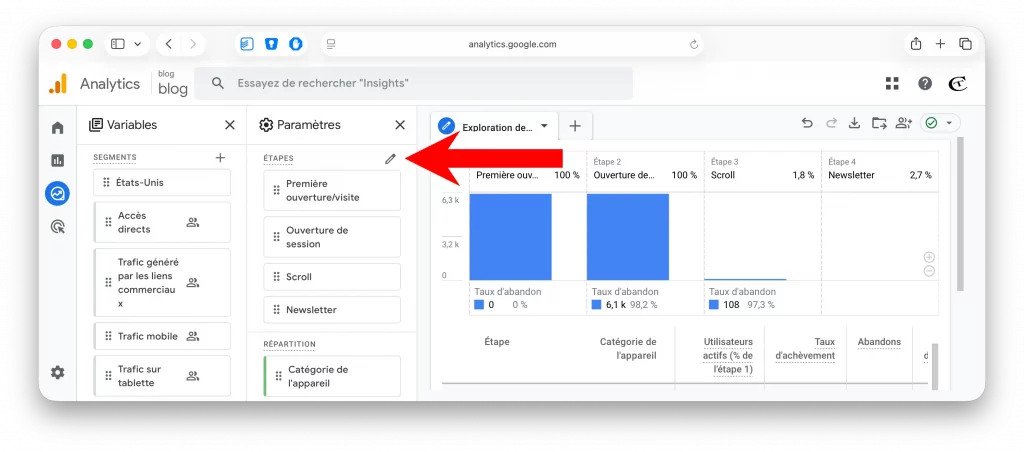This screenshot has width=1024, height=452.
Task: Zoom out the funnel chart
Action: pos(929,271)
